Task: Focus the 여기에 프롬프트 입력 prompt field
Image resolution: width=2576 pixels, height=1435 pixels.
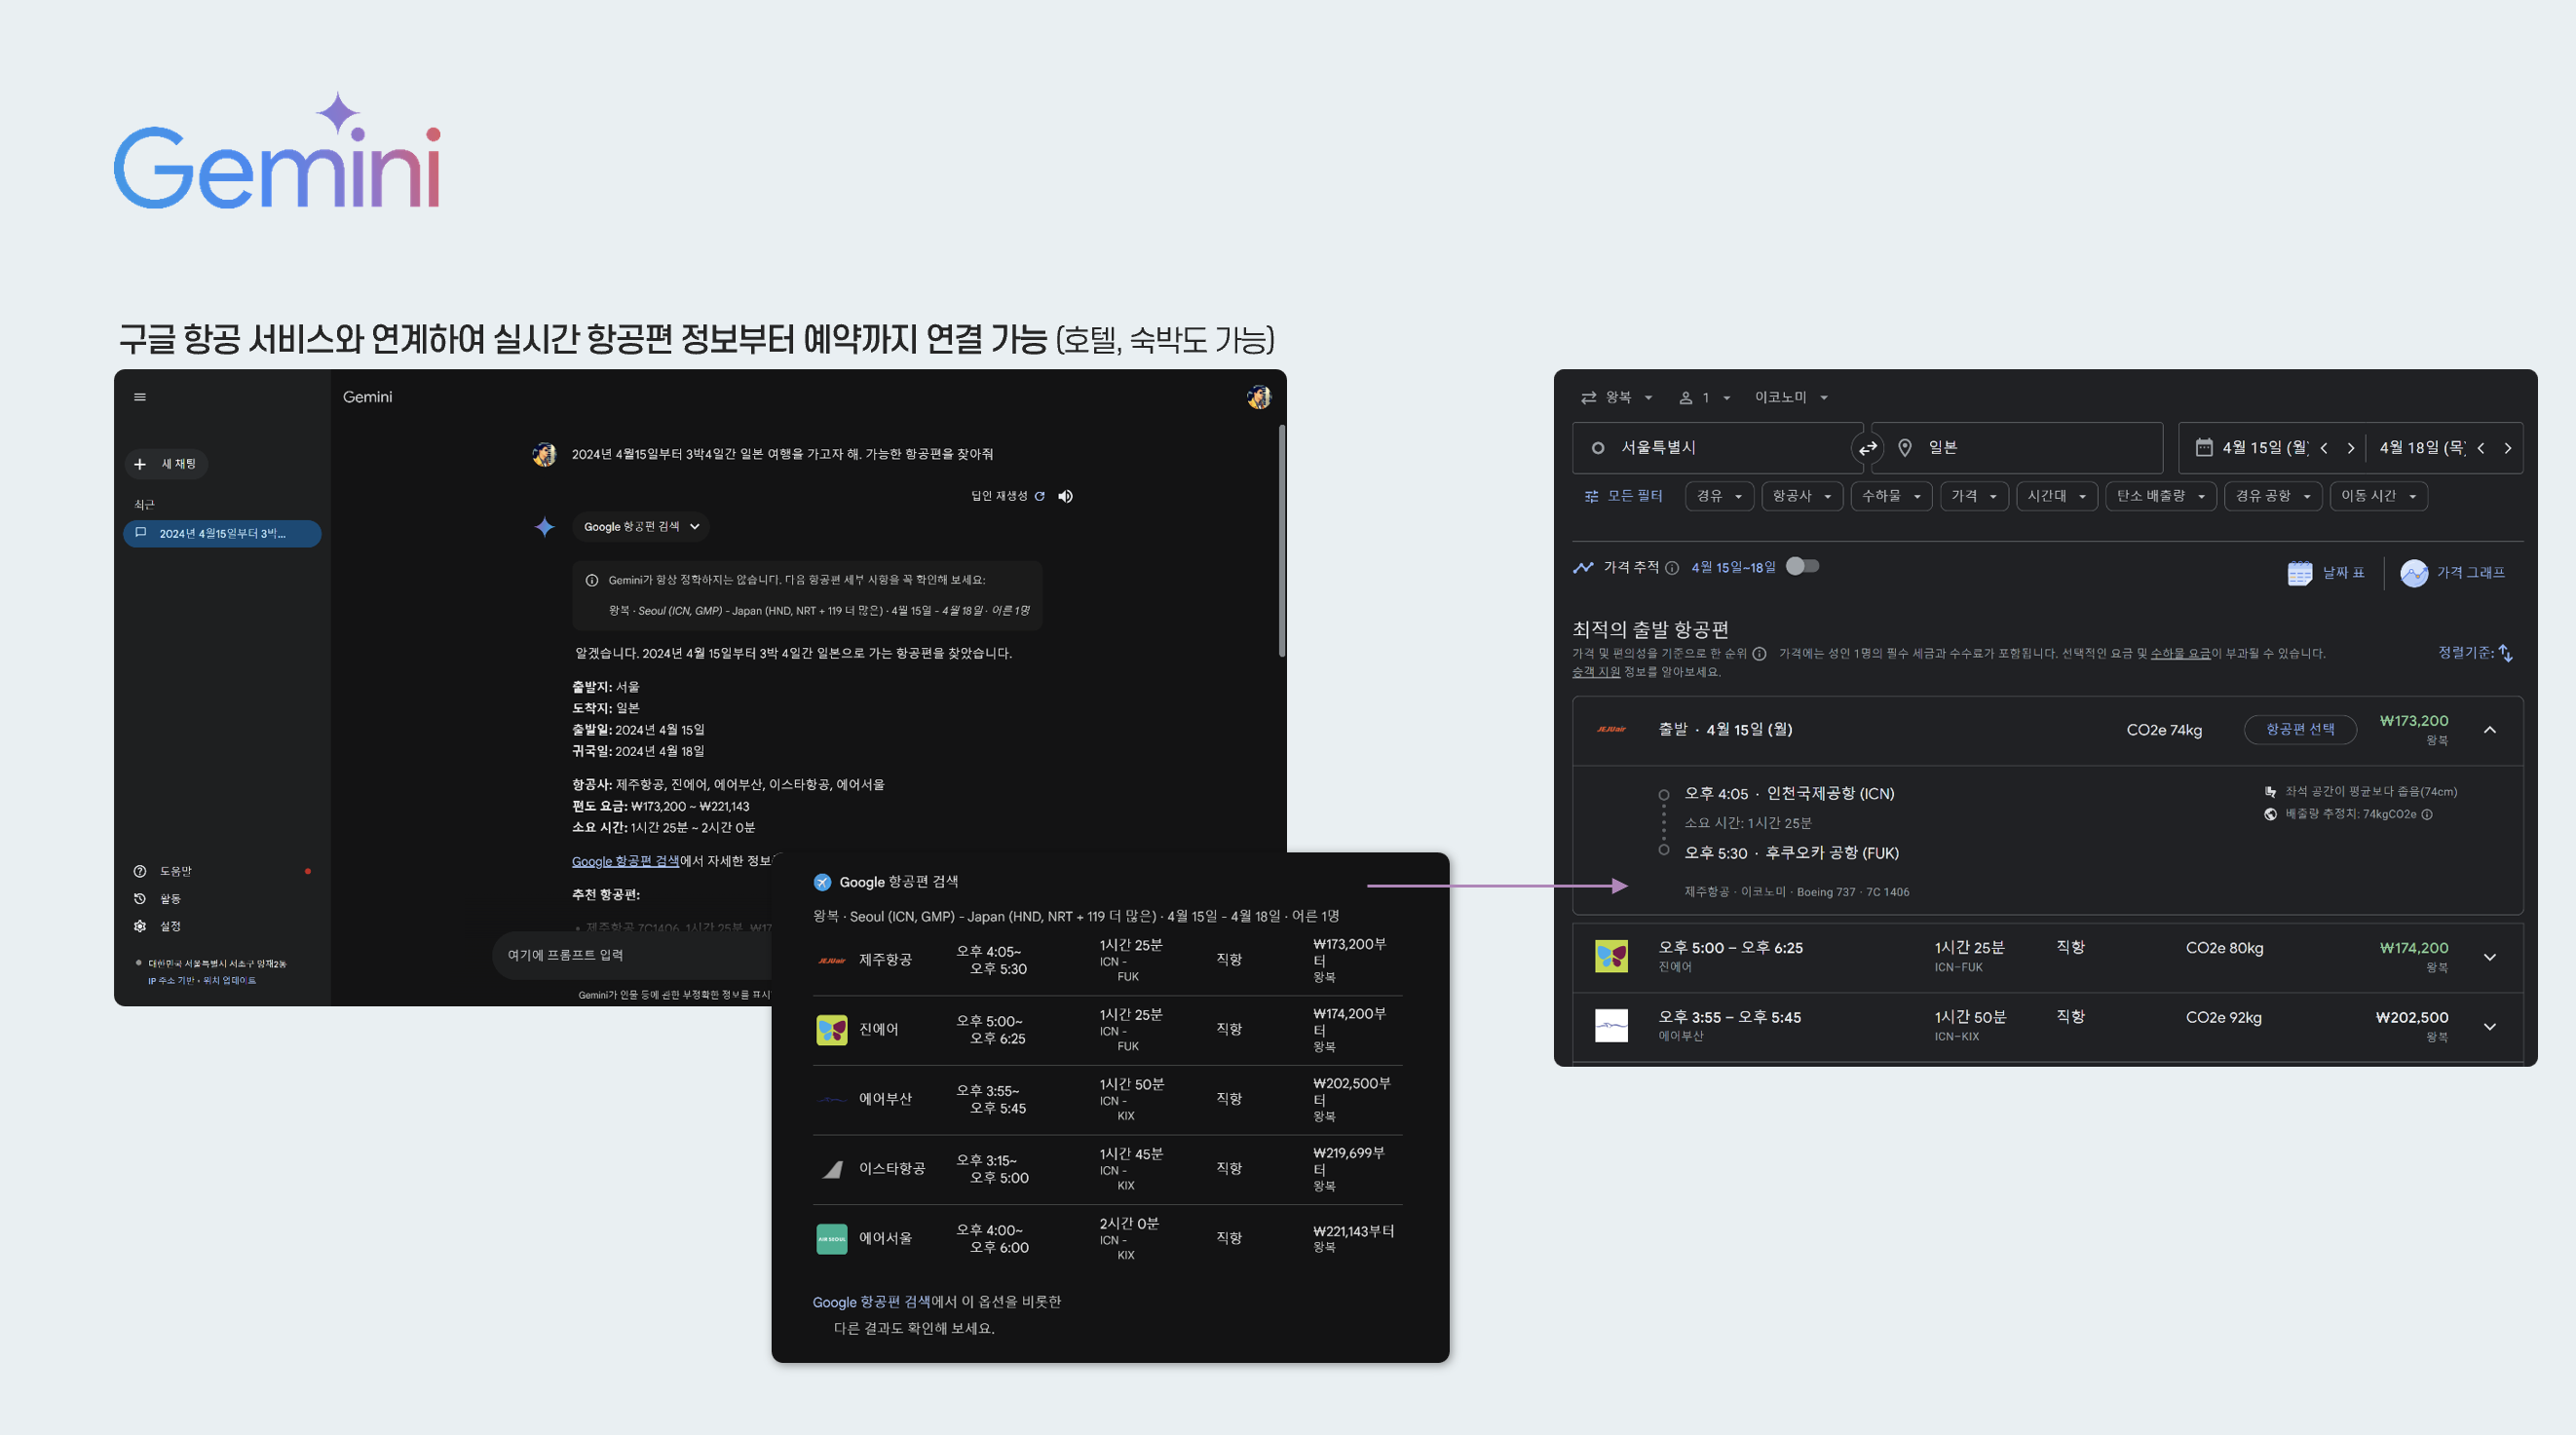Action: (633, 955)
